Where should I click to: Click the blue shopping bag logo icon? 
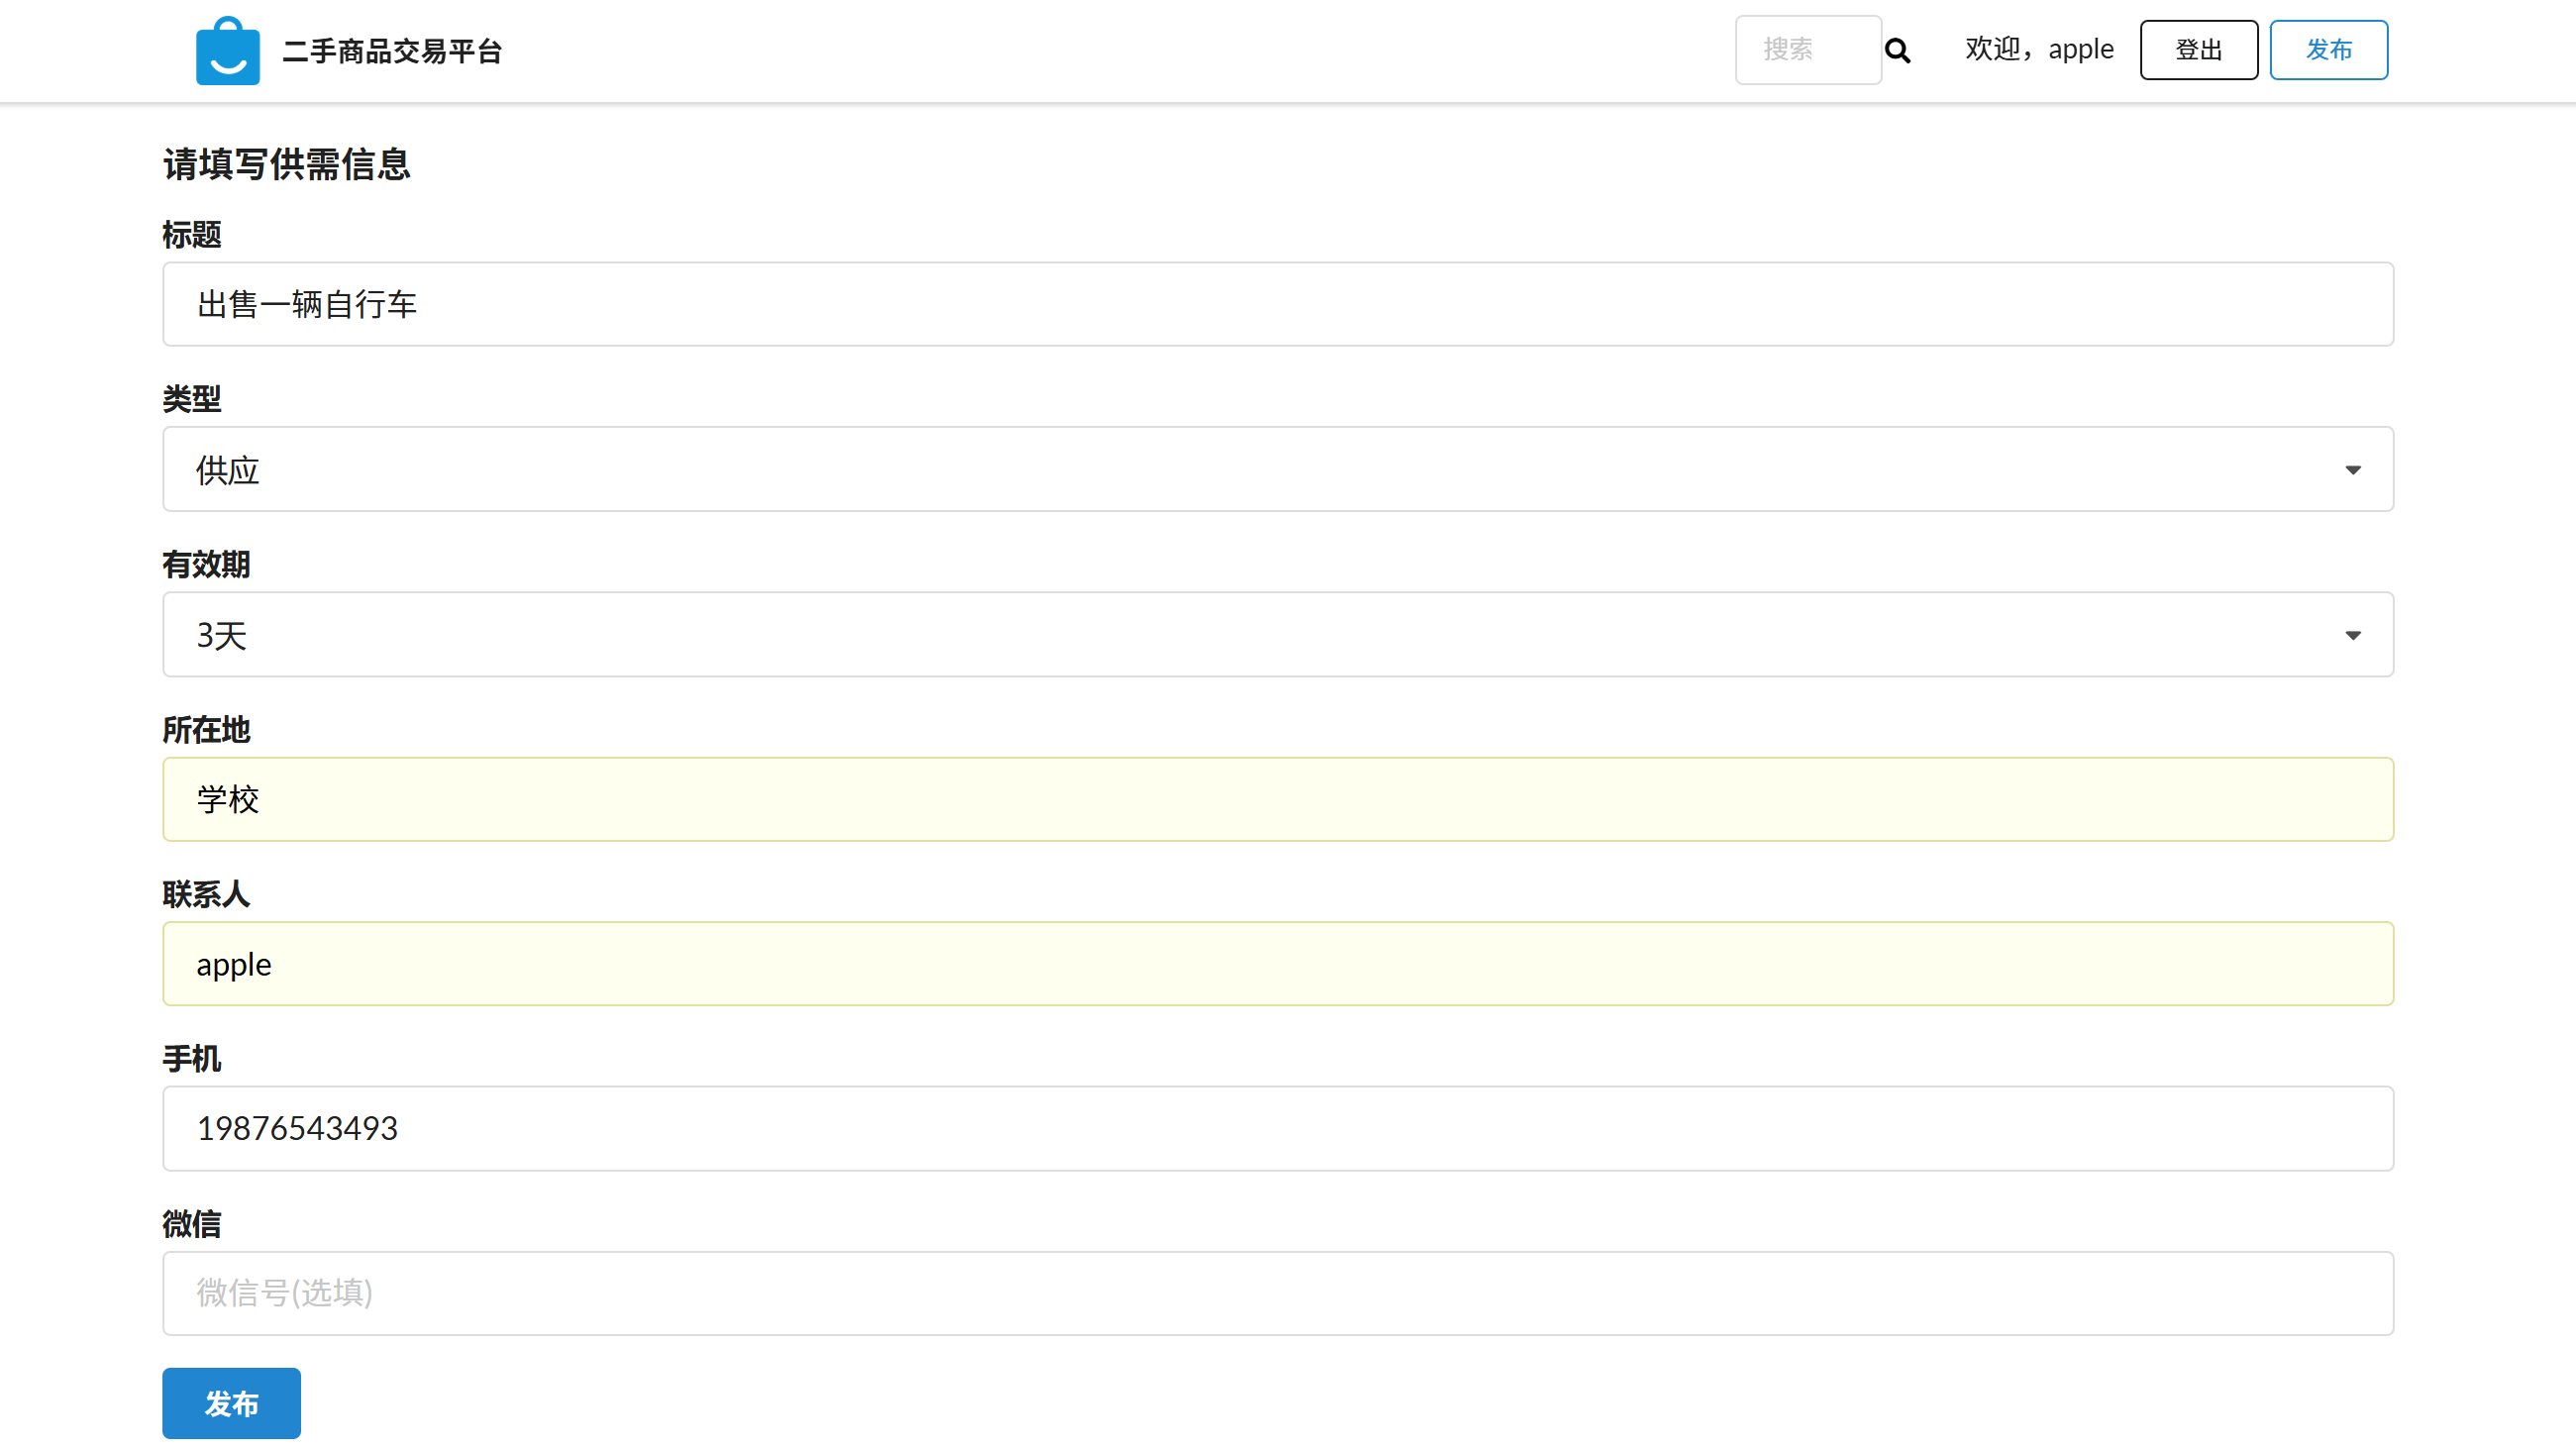228,51
